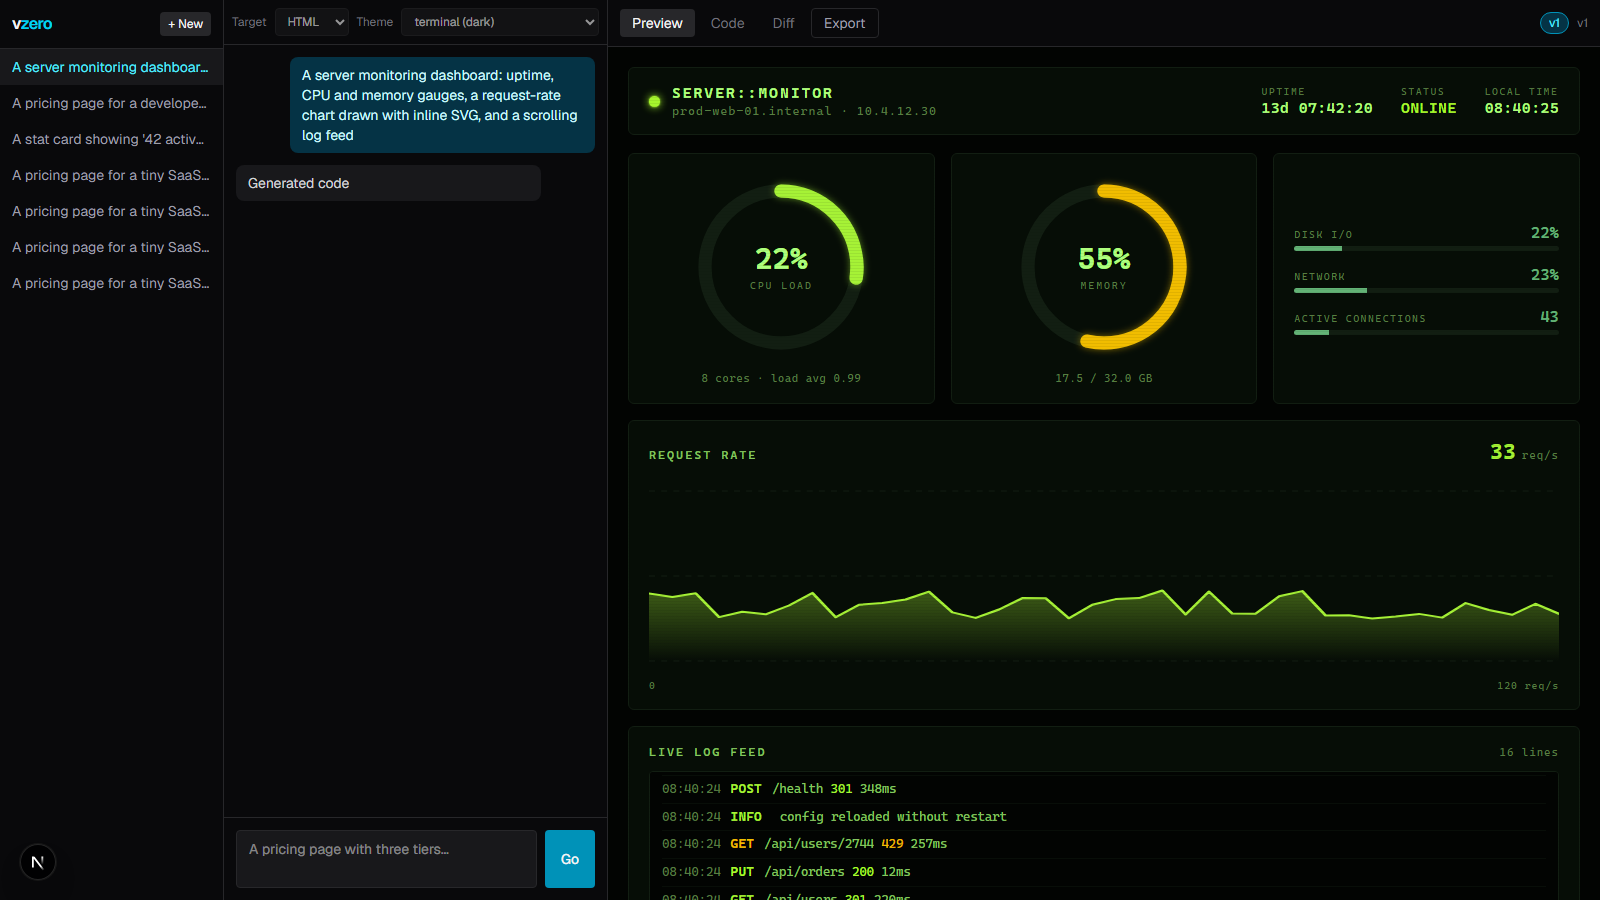Click the active connections value 43

1549,317
